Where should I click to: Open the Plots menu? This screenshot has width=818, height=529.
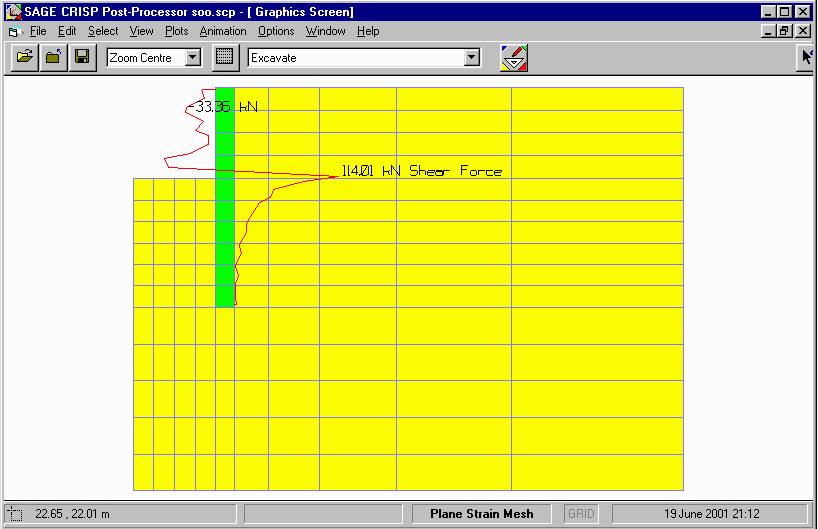(x=176, y=31)
